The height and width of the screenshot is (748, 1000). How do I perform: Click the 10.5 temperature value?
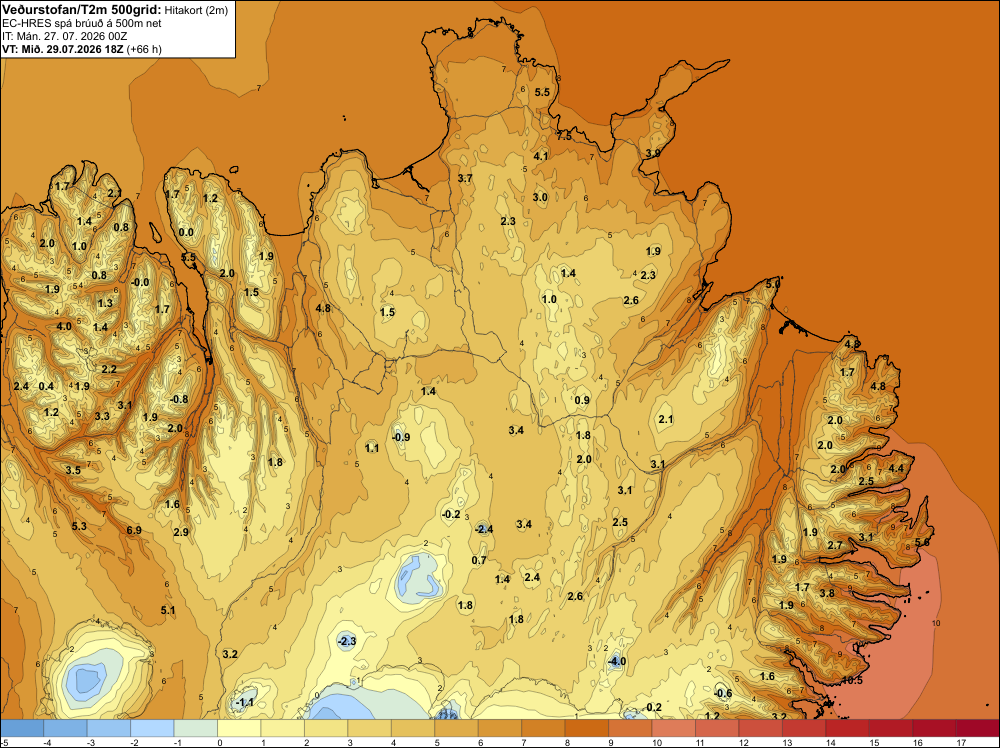852,680
